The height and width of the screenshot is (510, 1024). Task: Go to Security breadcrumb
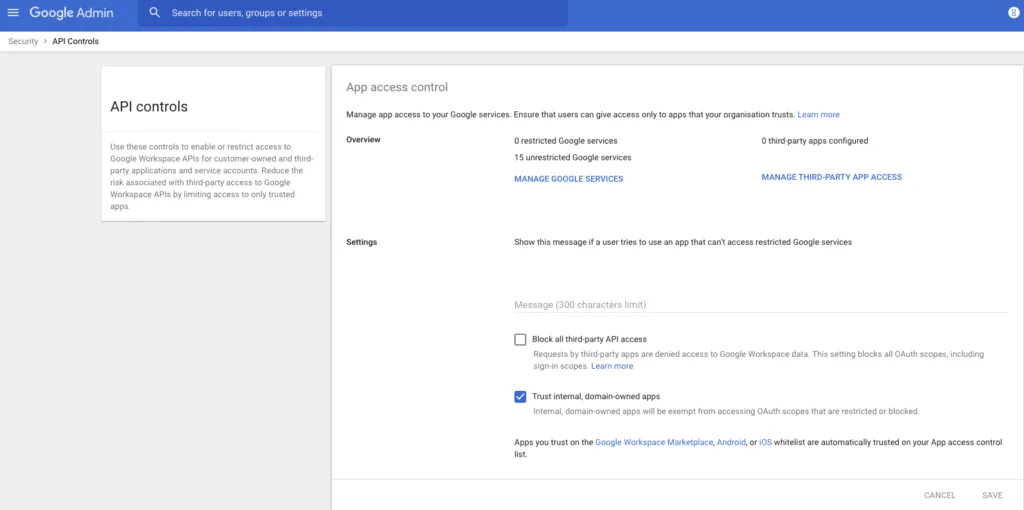(x=24, y=41)
